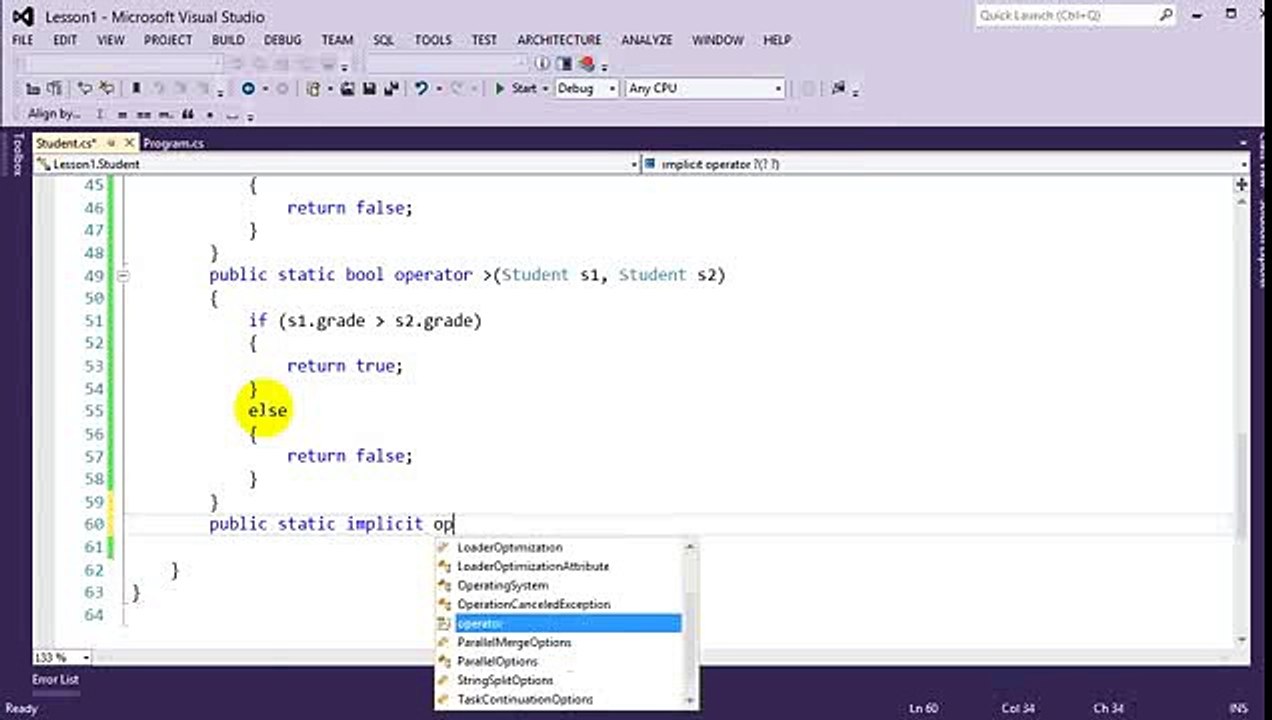Click IntelliSense list scroll-down arrow
Image resolution: width=1272 pixels, height=720 pixels.
point(690,702)
